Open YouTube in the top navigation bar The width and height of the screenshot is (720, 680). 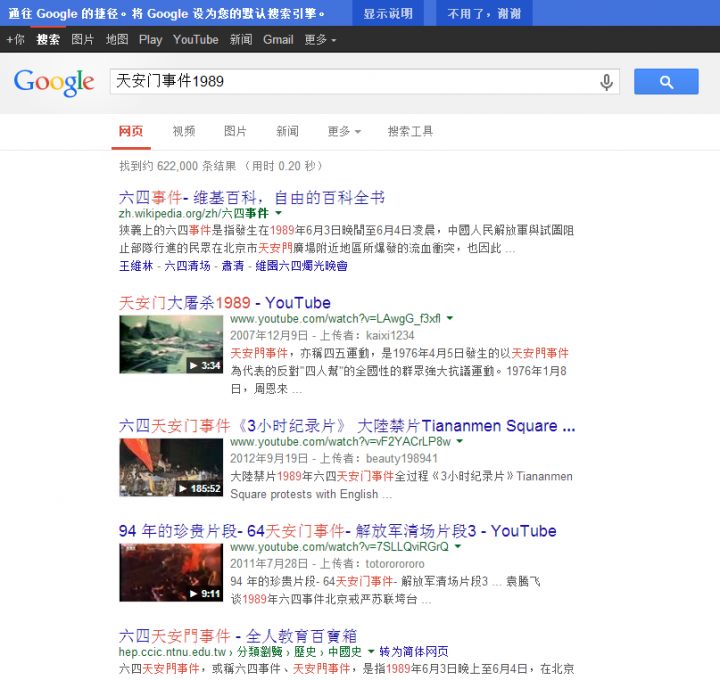[x=195, y=40]
